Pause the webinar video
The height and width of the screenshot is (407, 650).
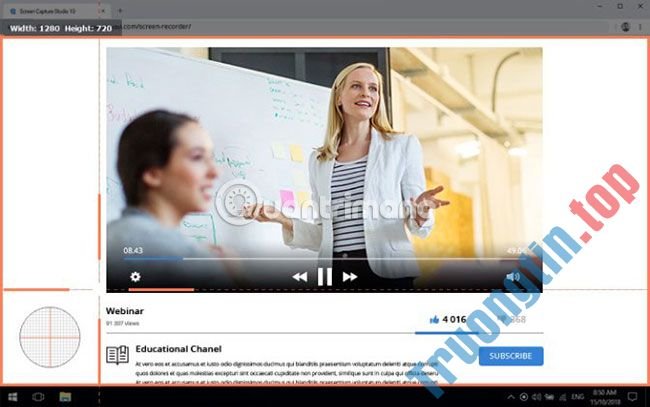tap(325, 276)
